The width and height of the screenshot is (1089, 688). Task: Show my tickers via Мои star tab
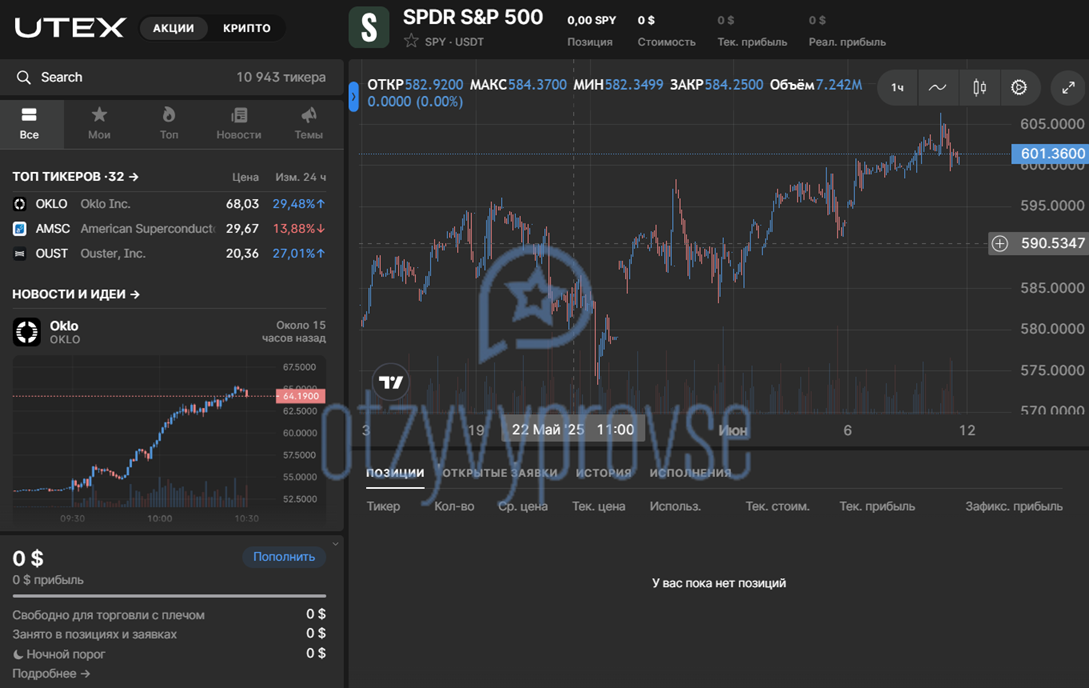99,124
